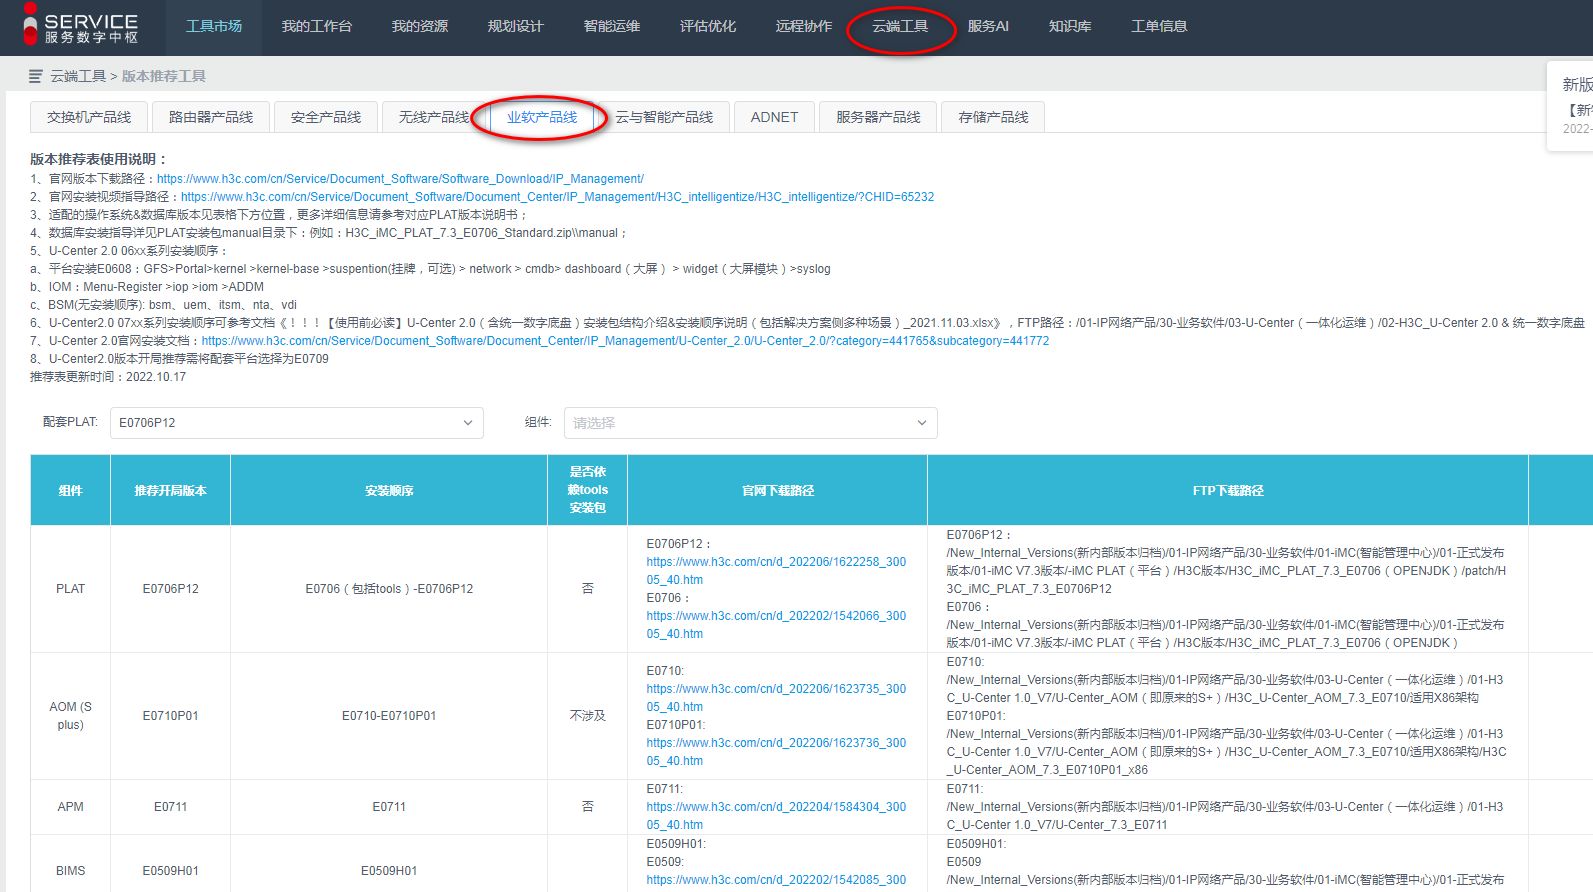Open AOM E0710P01 download link d_202206/1623736
1593x892 pixels.
(776, 752)
